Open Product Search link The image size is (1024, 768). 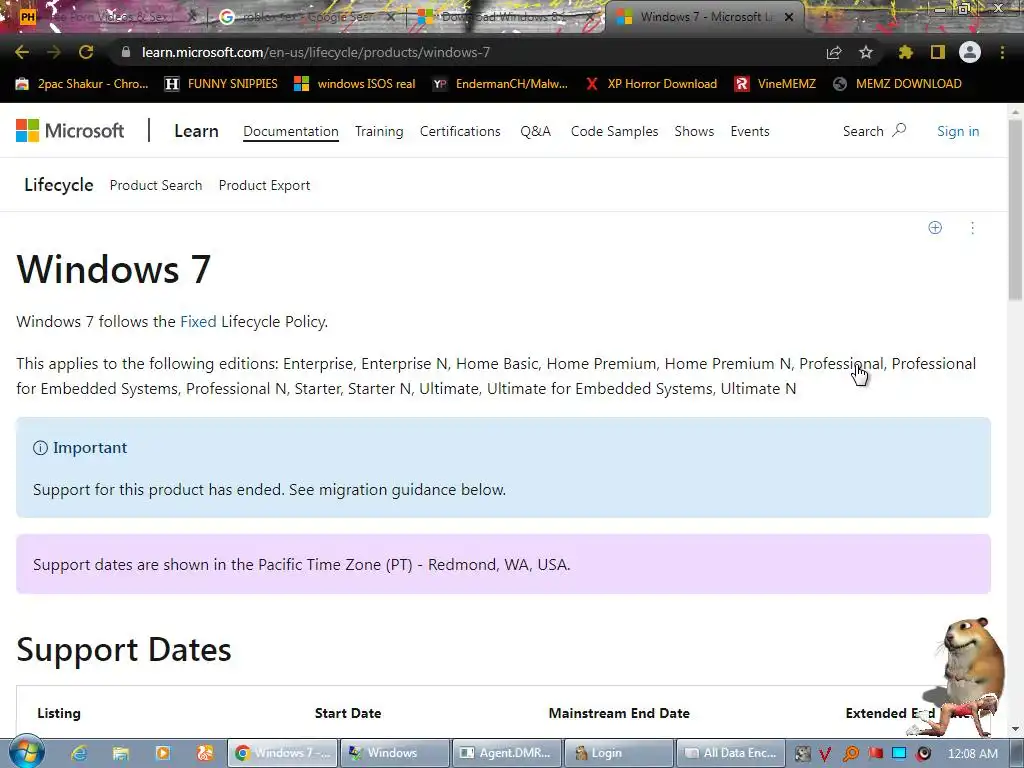[x=155, y=185]
